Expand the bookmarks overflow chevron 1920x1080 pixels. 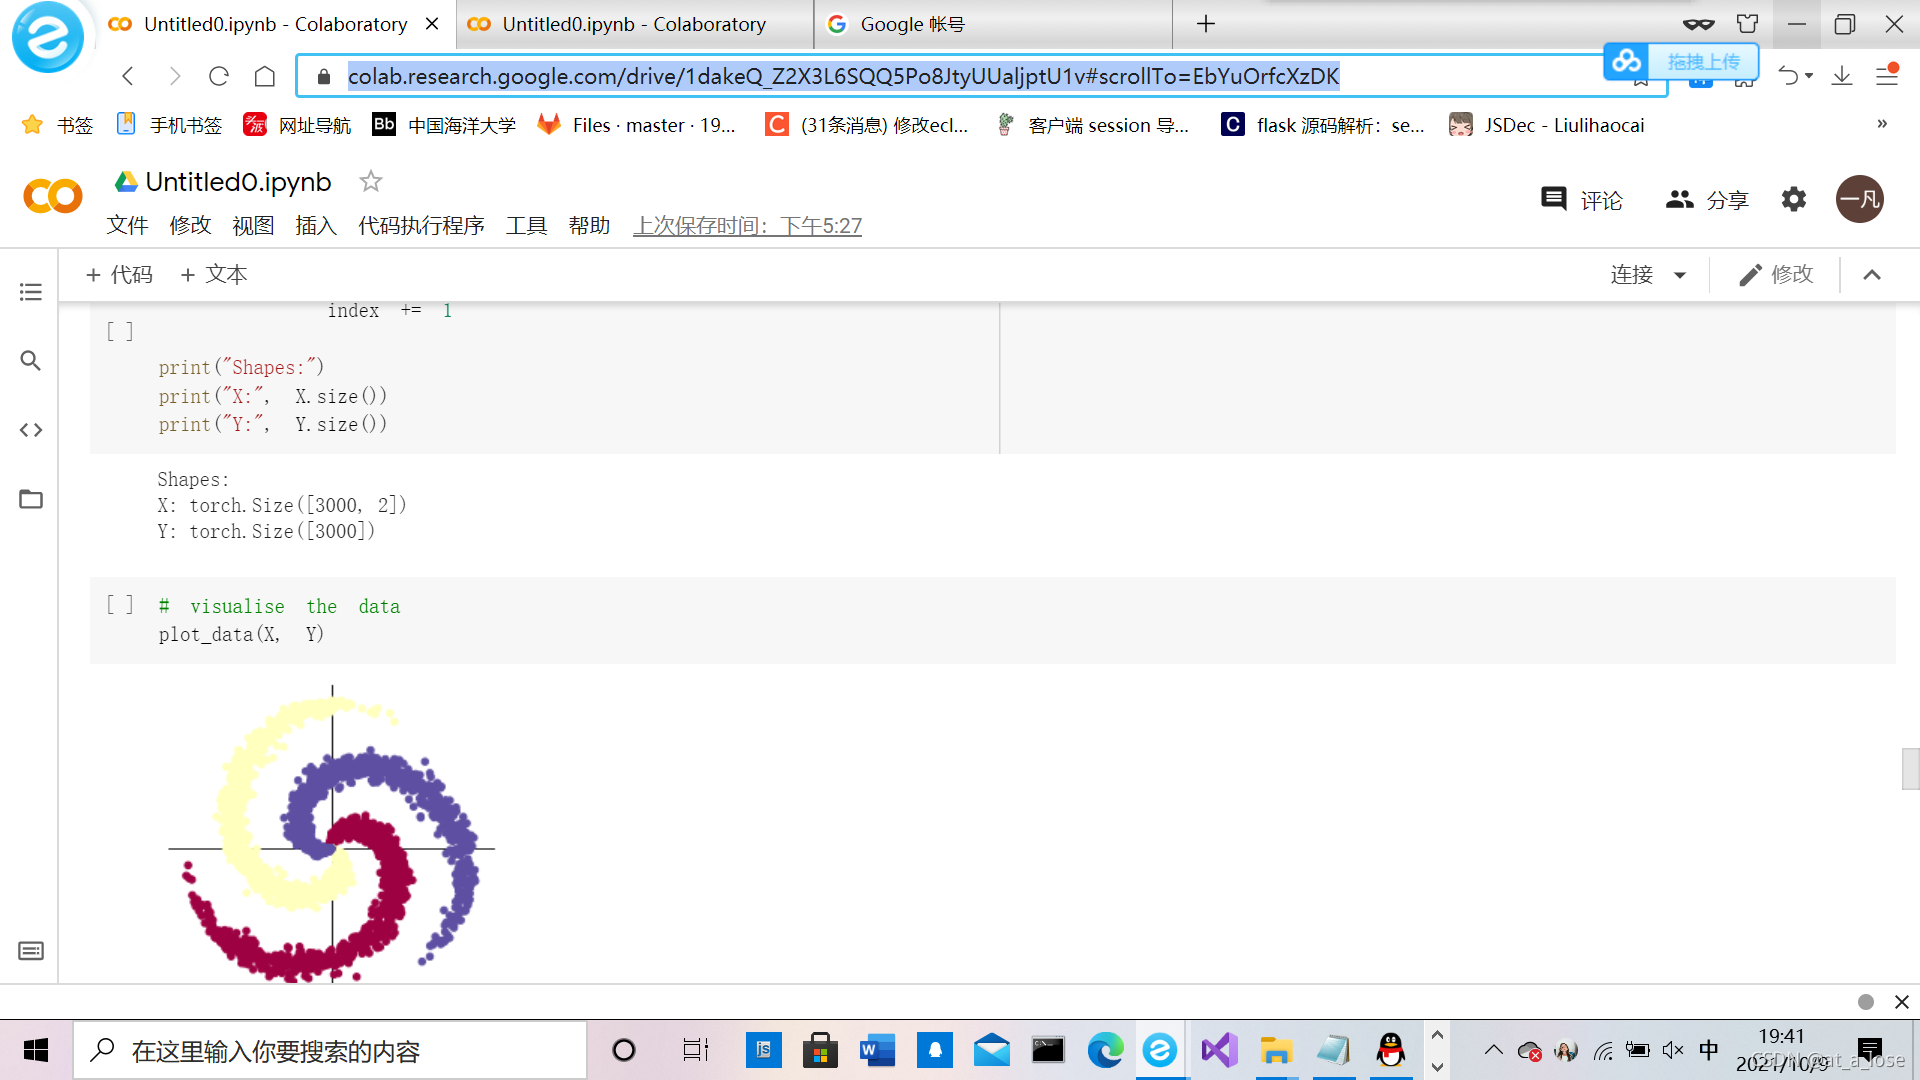[x=1882, y=124]
